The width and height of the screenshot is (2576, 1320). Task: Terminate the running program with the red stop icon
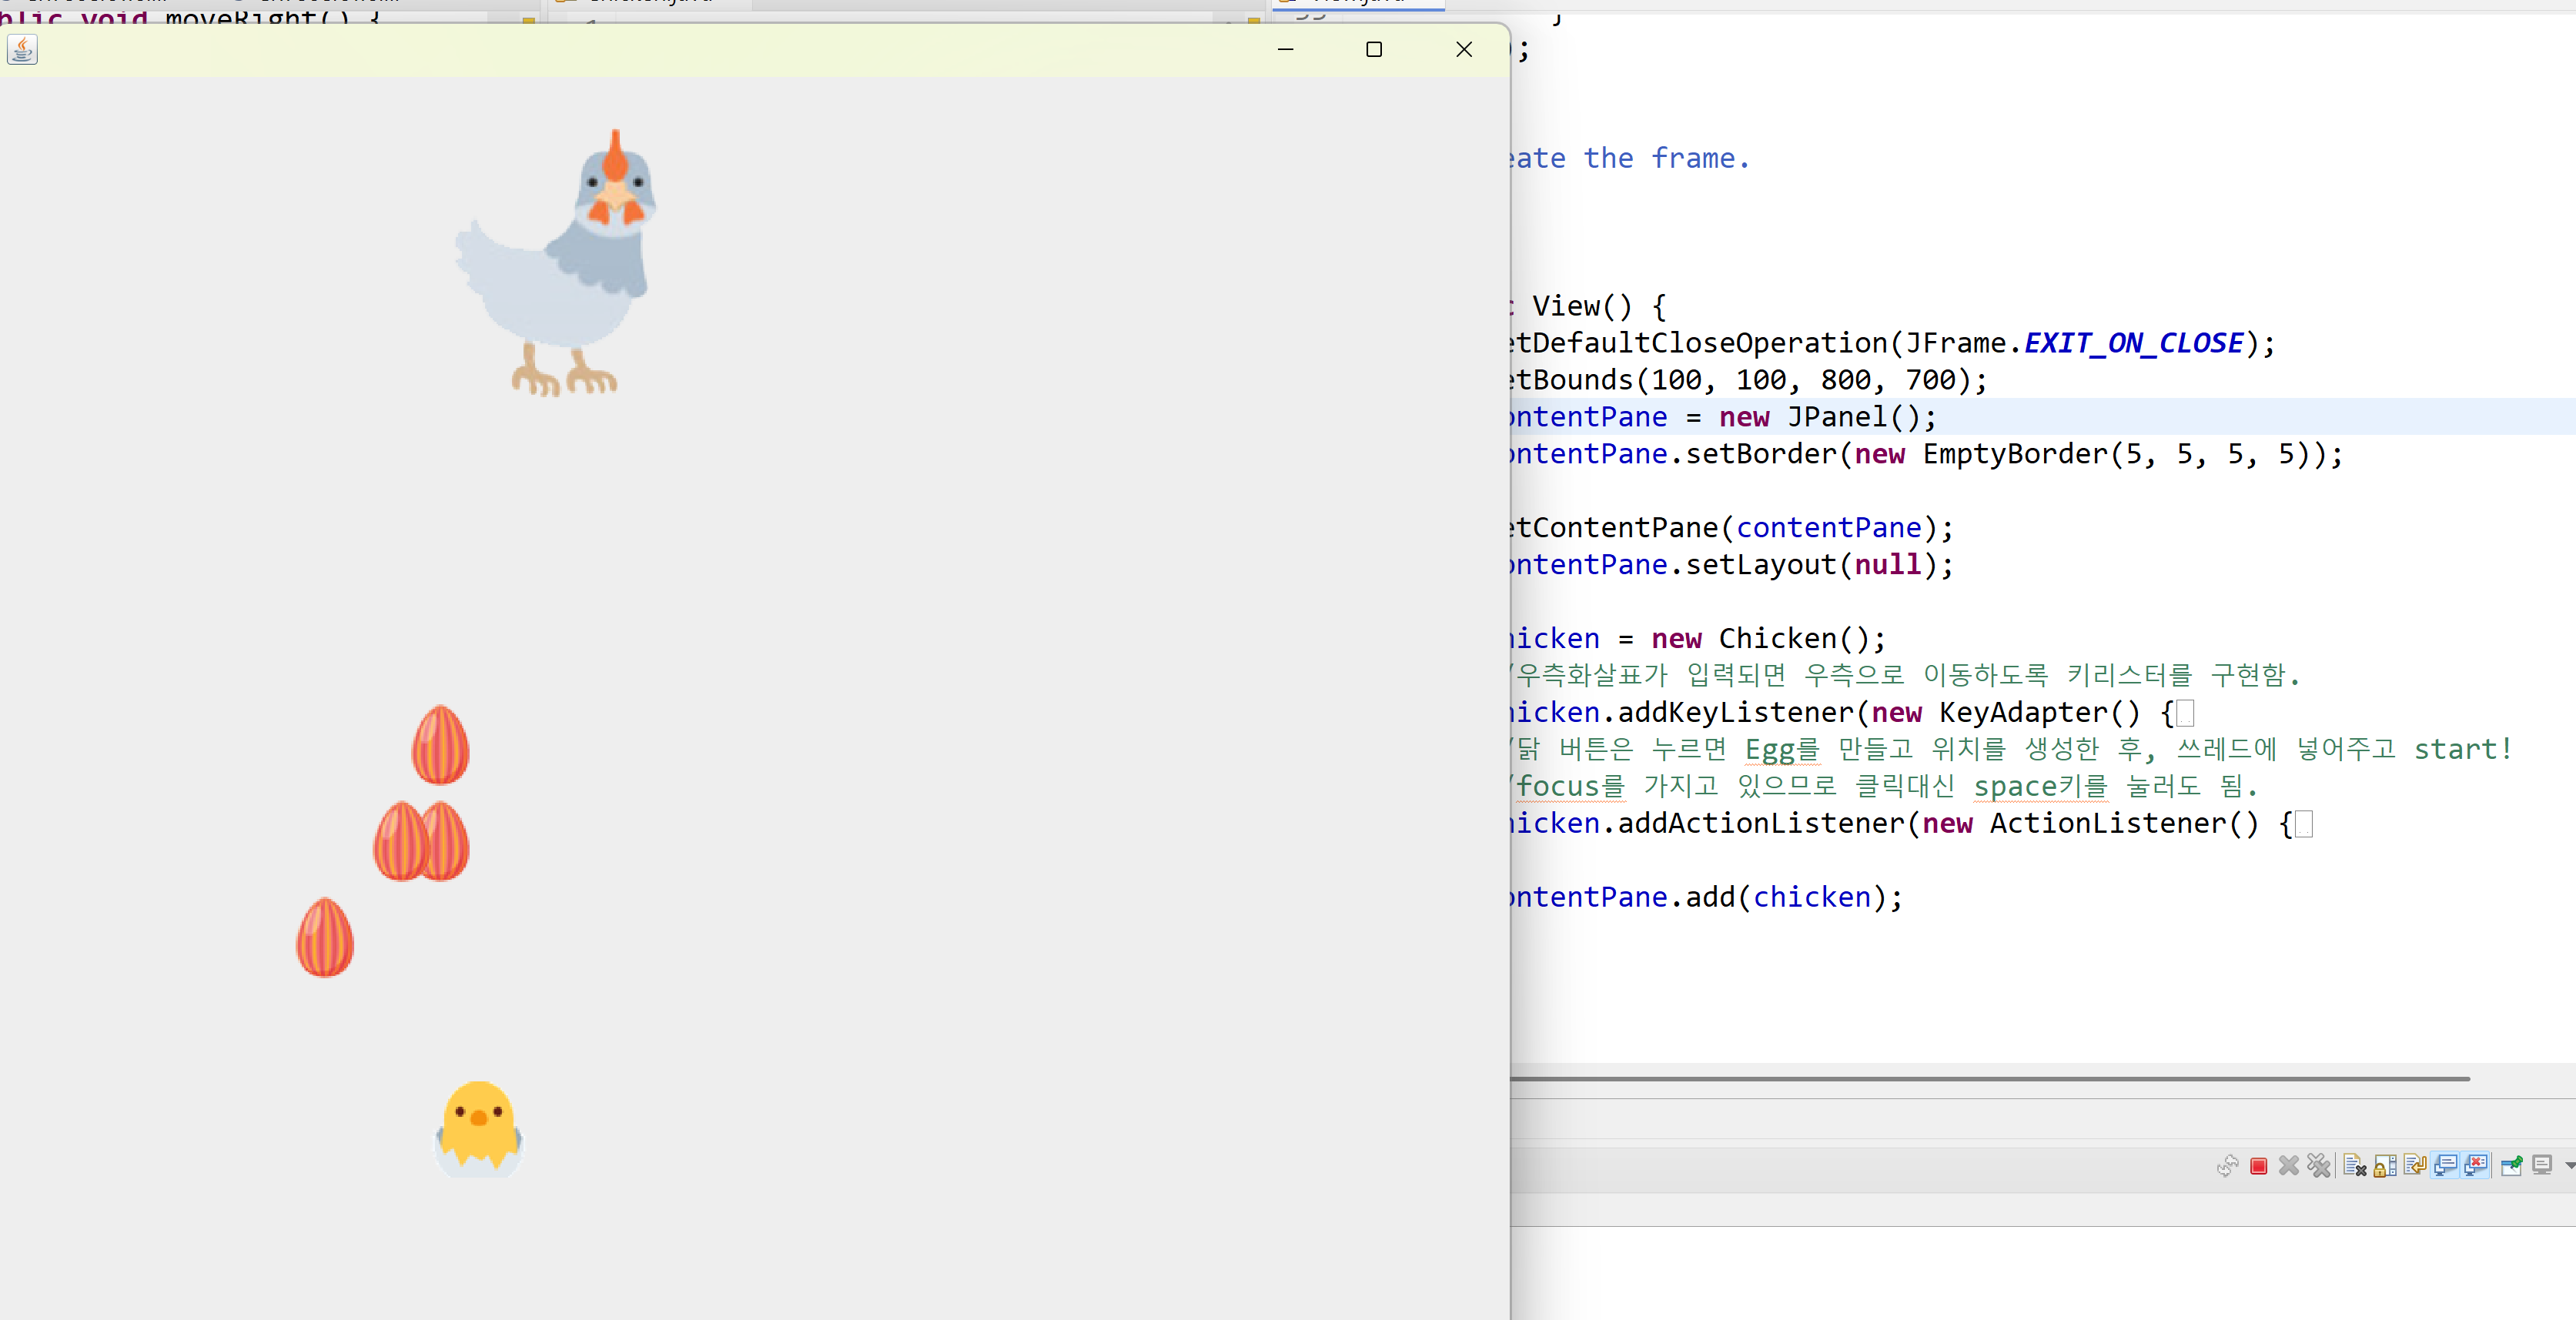2258,1166
